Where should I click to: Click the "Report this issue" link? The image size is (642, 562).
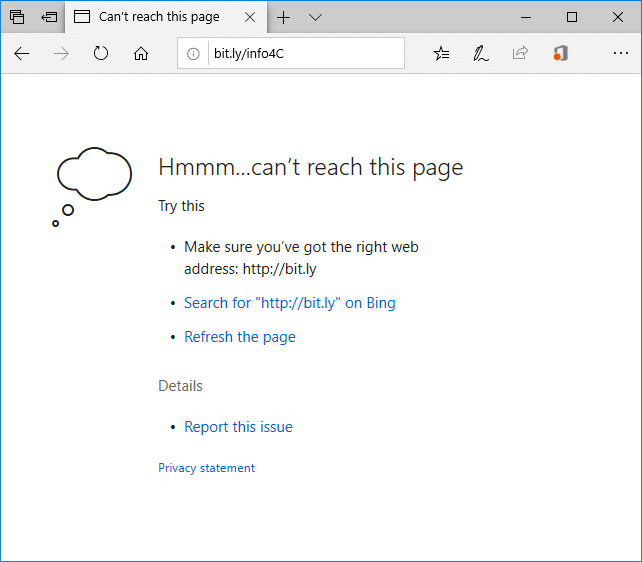(x=238, y=427)
